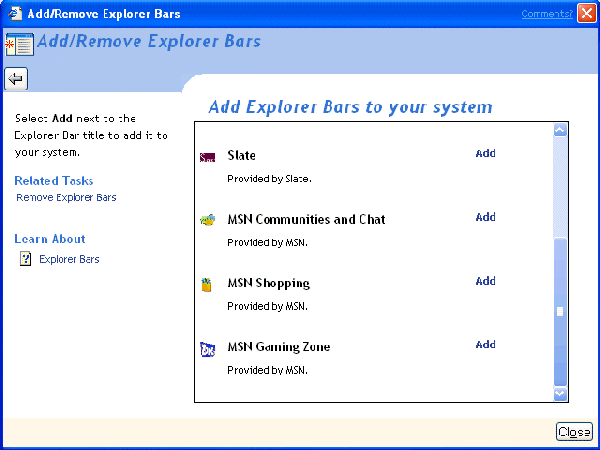Click the scrollbar down arrow
The image size is (600, 450).
(x=560, y=393)
